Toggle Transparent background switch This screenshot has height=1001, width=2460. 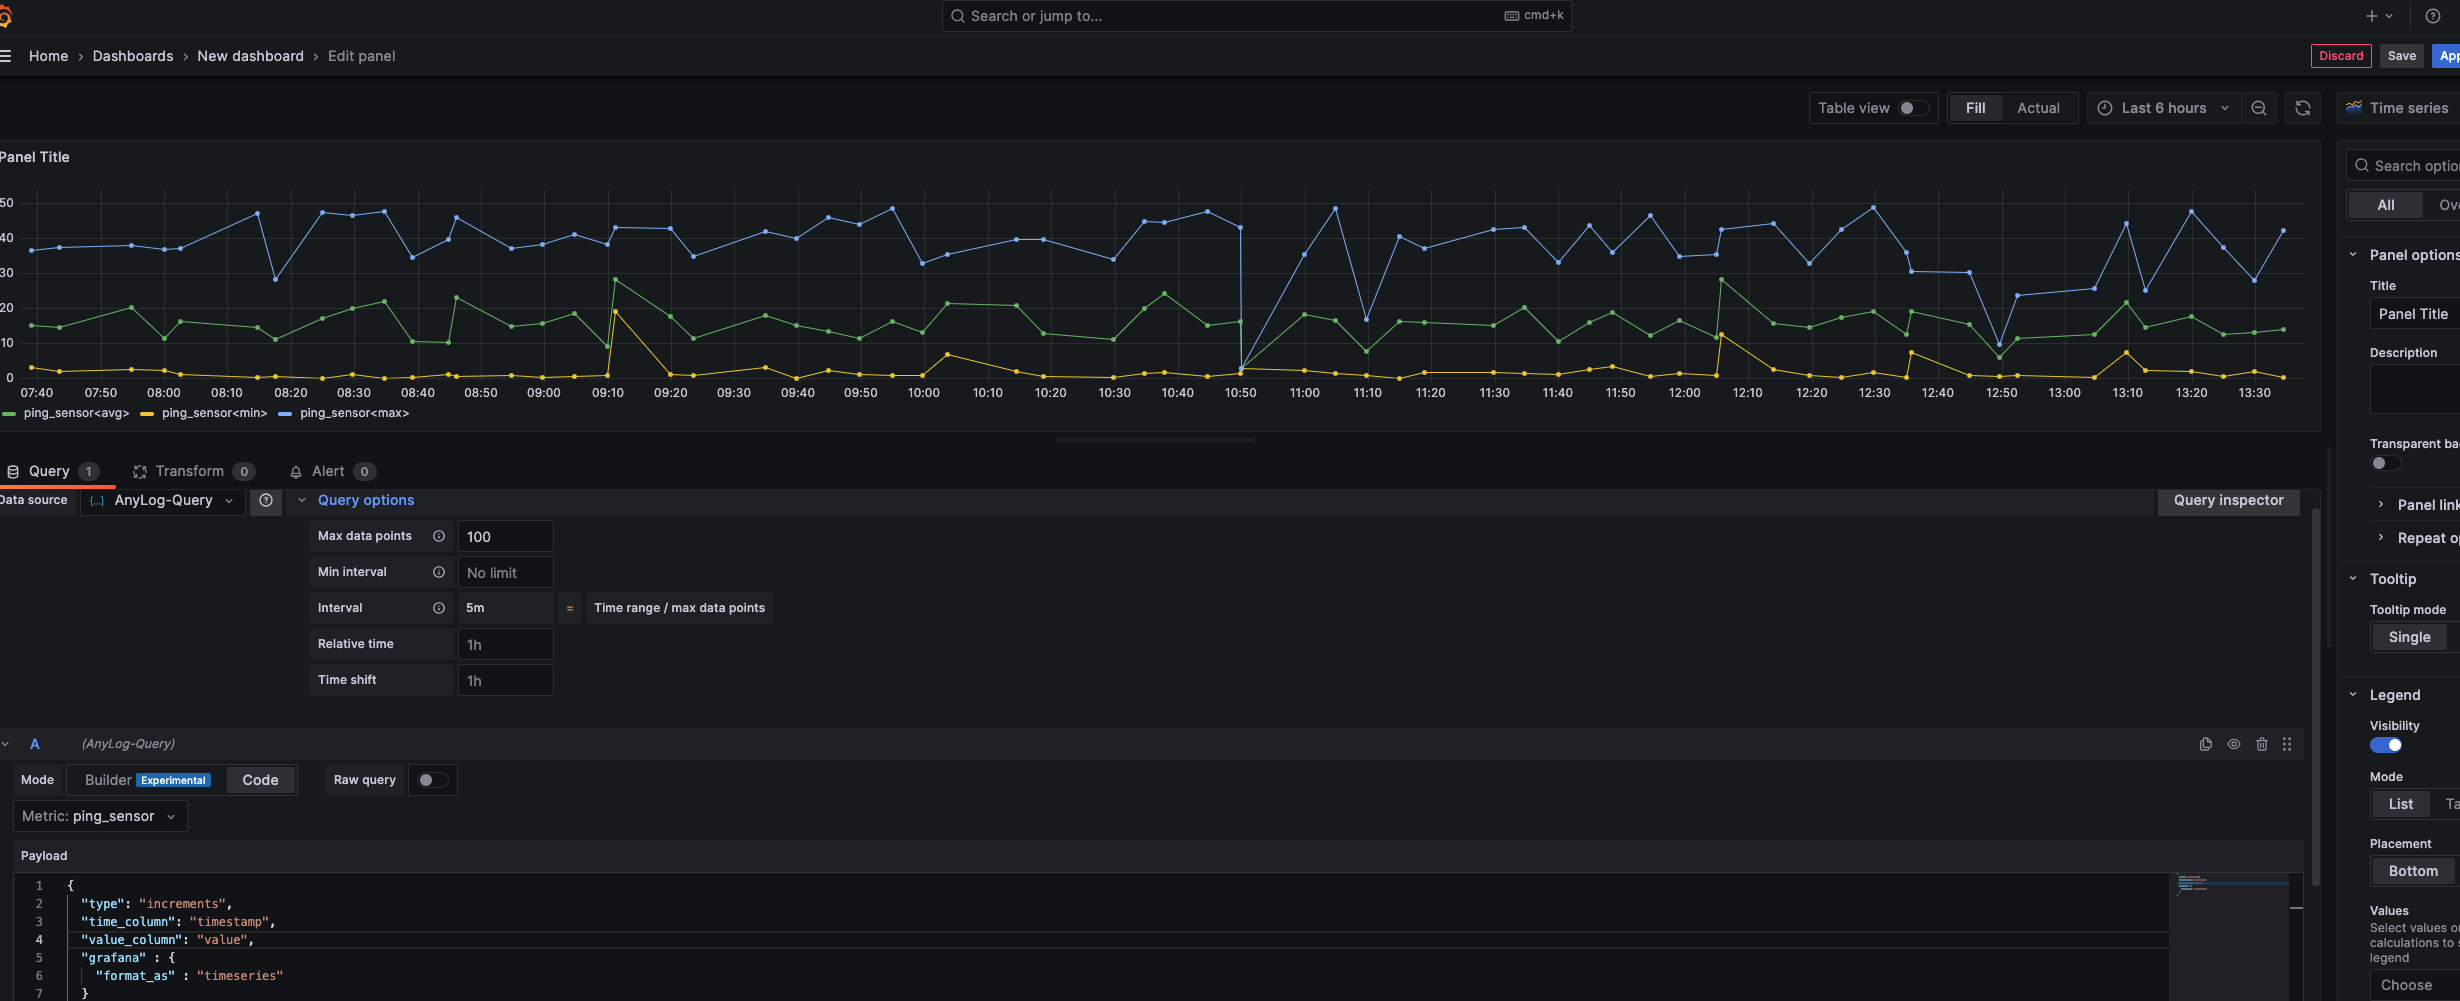(2385, 463)
